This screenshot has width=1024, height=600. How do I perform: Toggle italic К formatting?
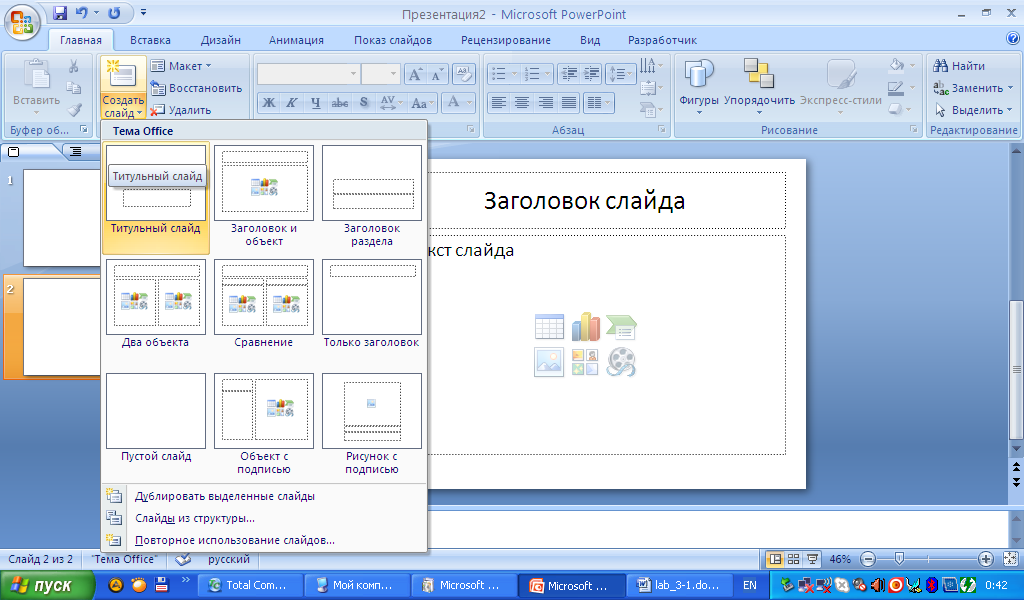(292, 103)
